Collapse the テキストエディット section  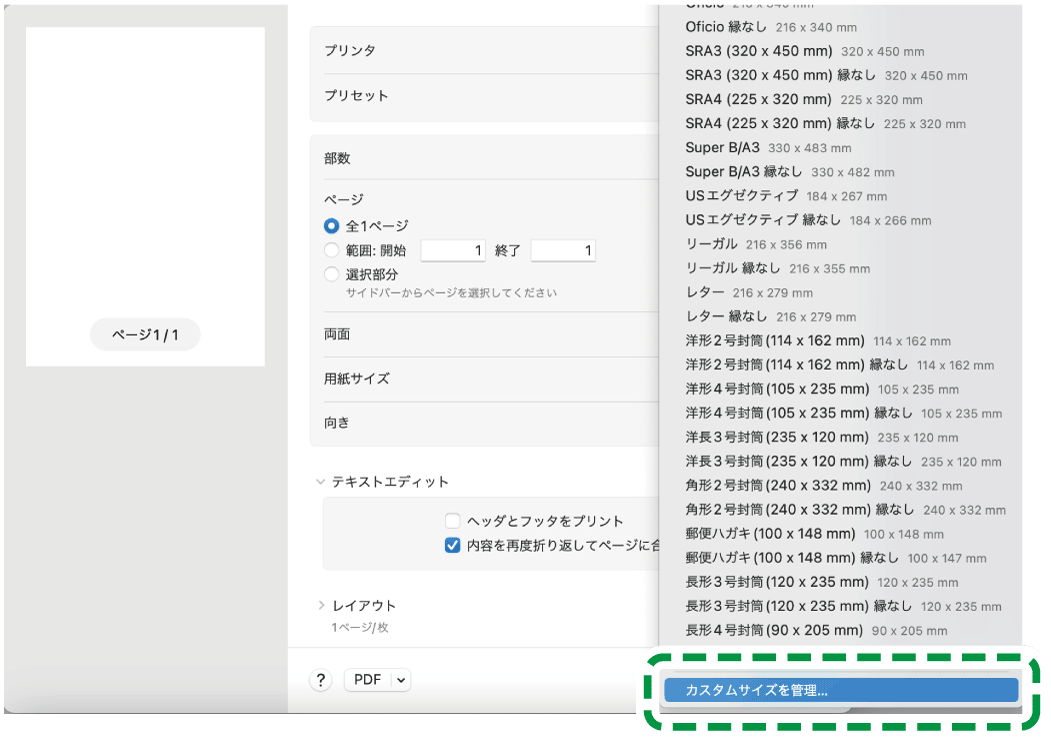[321, 482]
